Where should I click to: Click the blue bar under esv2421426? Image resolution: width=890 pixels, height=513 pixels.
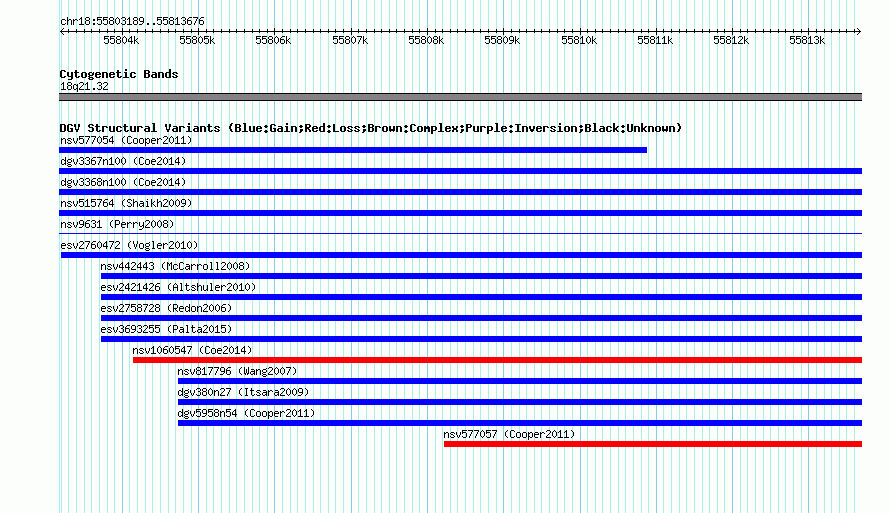point(481,297)
